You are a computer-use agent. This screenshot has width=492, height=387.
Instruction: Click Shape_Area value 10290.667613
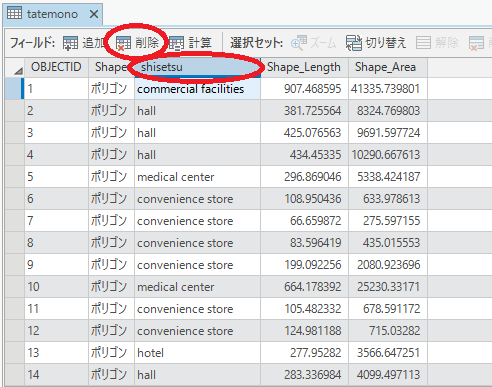388,155
